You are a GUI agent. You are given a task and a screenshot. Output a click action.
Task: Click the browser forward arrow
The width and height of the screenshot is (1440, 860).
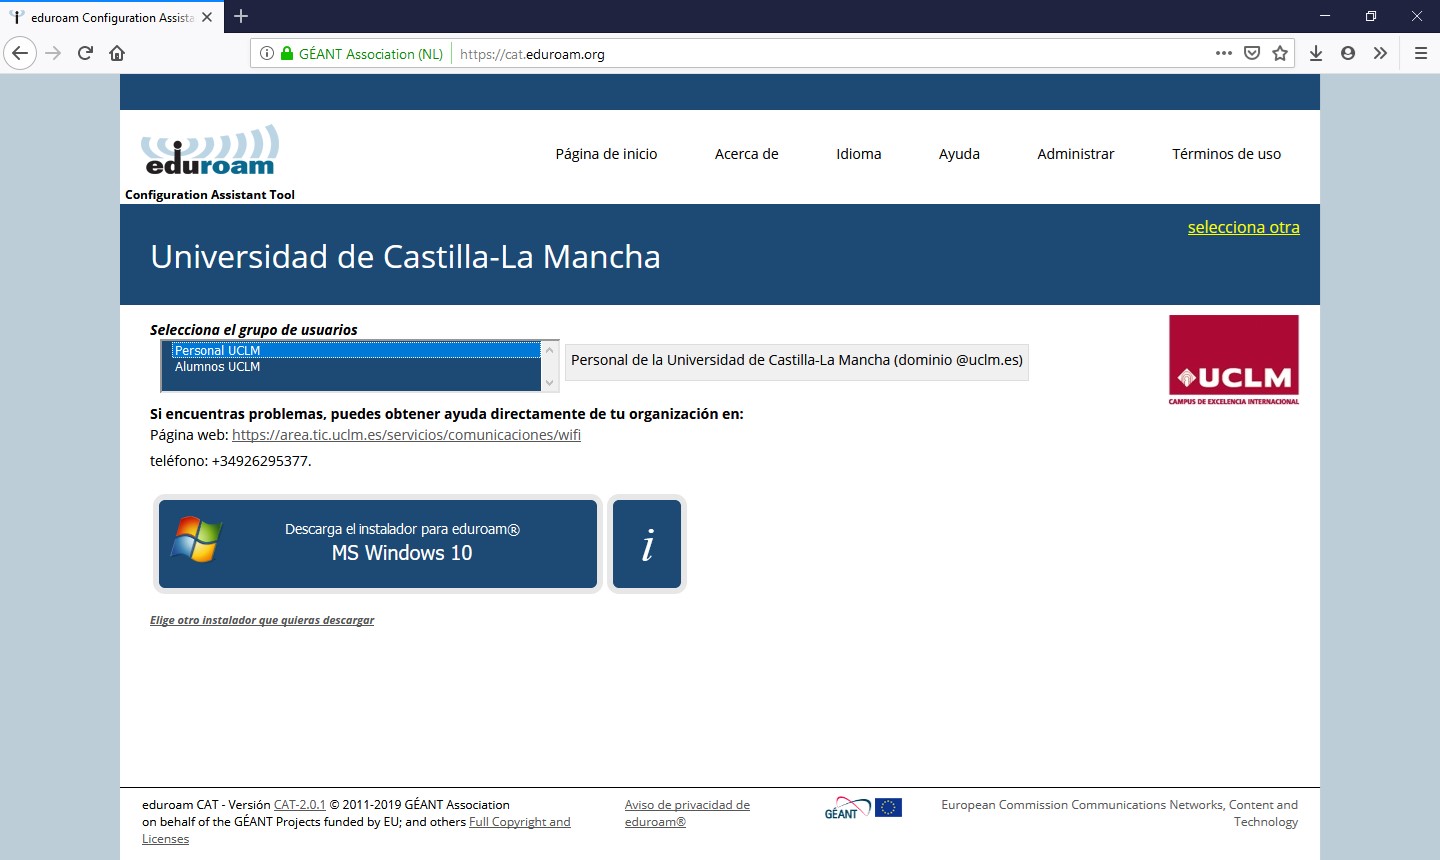(54, 53)
